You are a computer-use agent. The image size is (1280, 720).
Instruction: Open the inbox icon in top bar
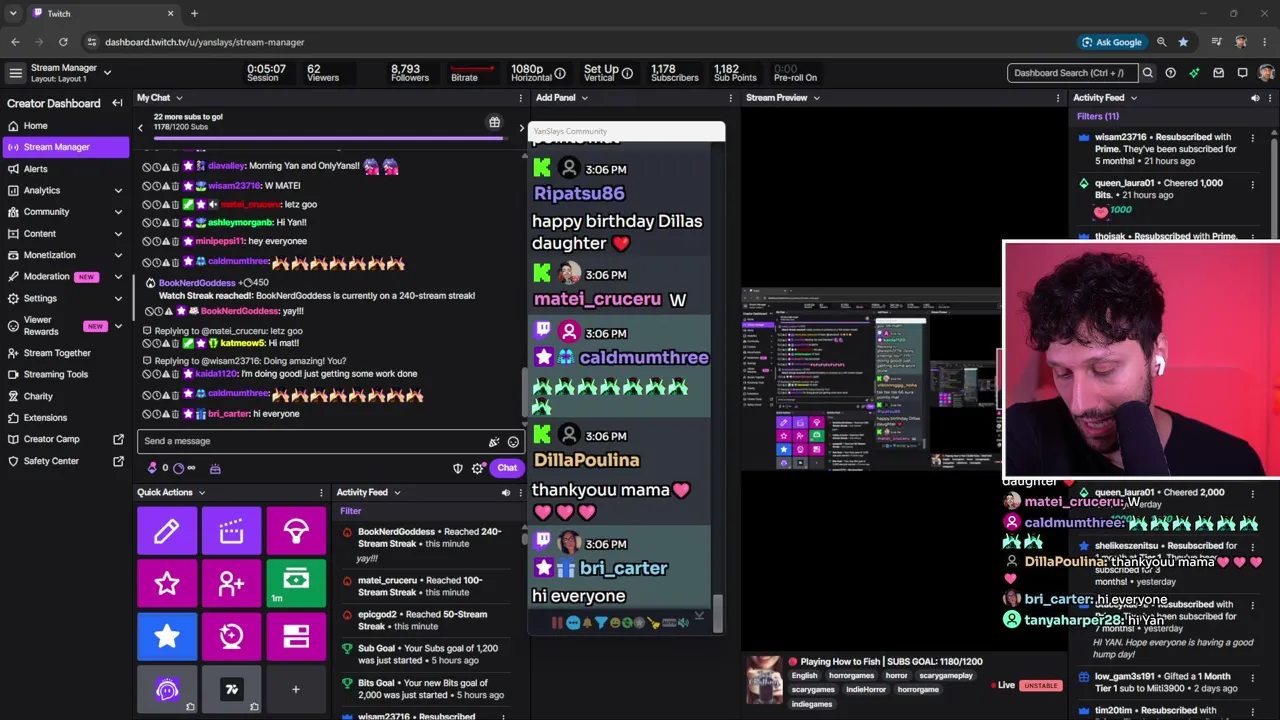[x=1218, y=73]
